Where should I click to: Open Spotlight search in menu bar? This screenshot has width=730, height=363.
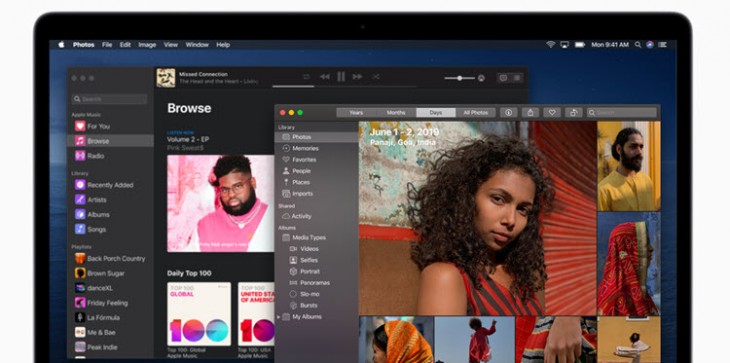coord(638,45)
